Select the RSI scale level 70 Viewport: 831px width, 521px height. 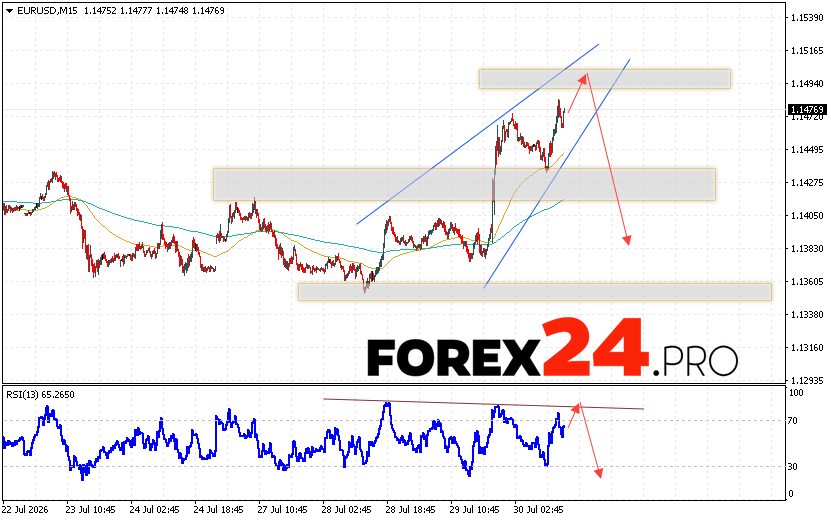coord(792,421)
